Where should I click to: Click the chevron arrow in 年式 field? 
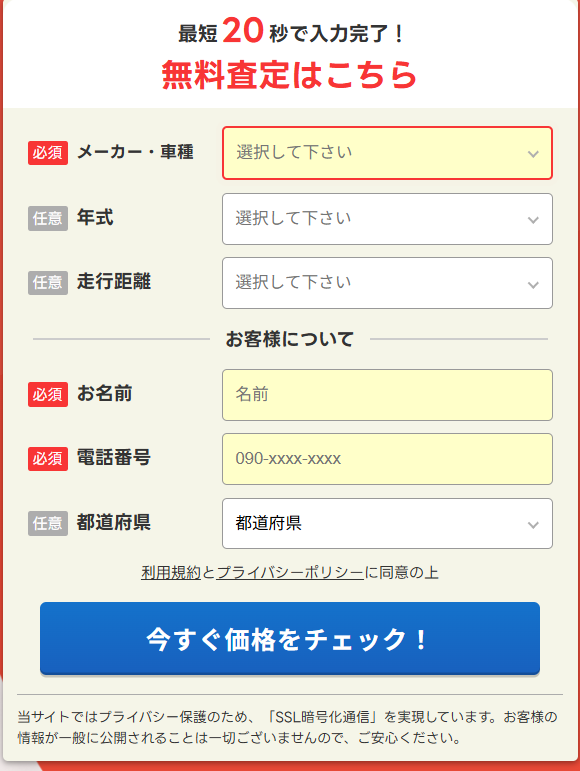coord(533,220)
